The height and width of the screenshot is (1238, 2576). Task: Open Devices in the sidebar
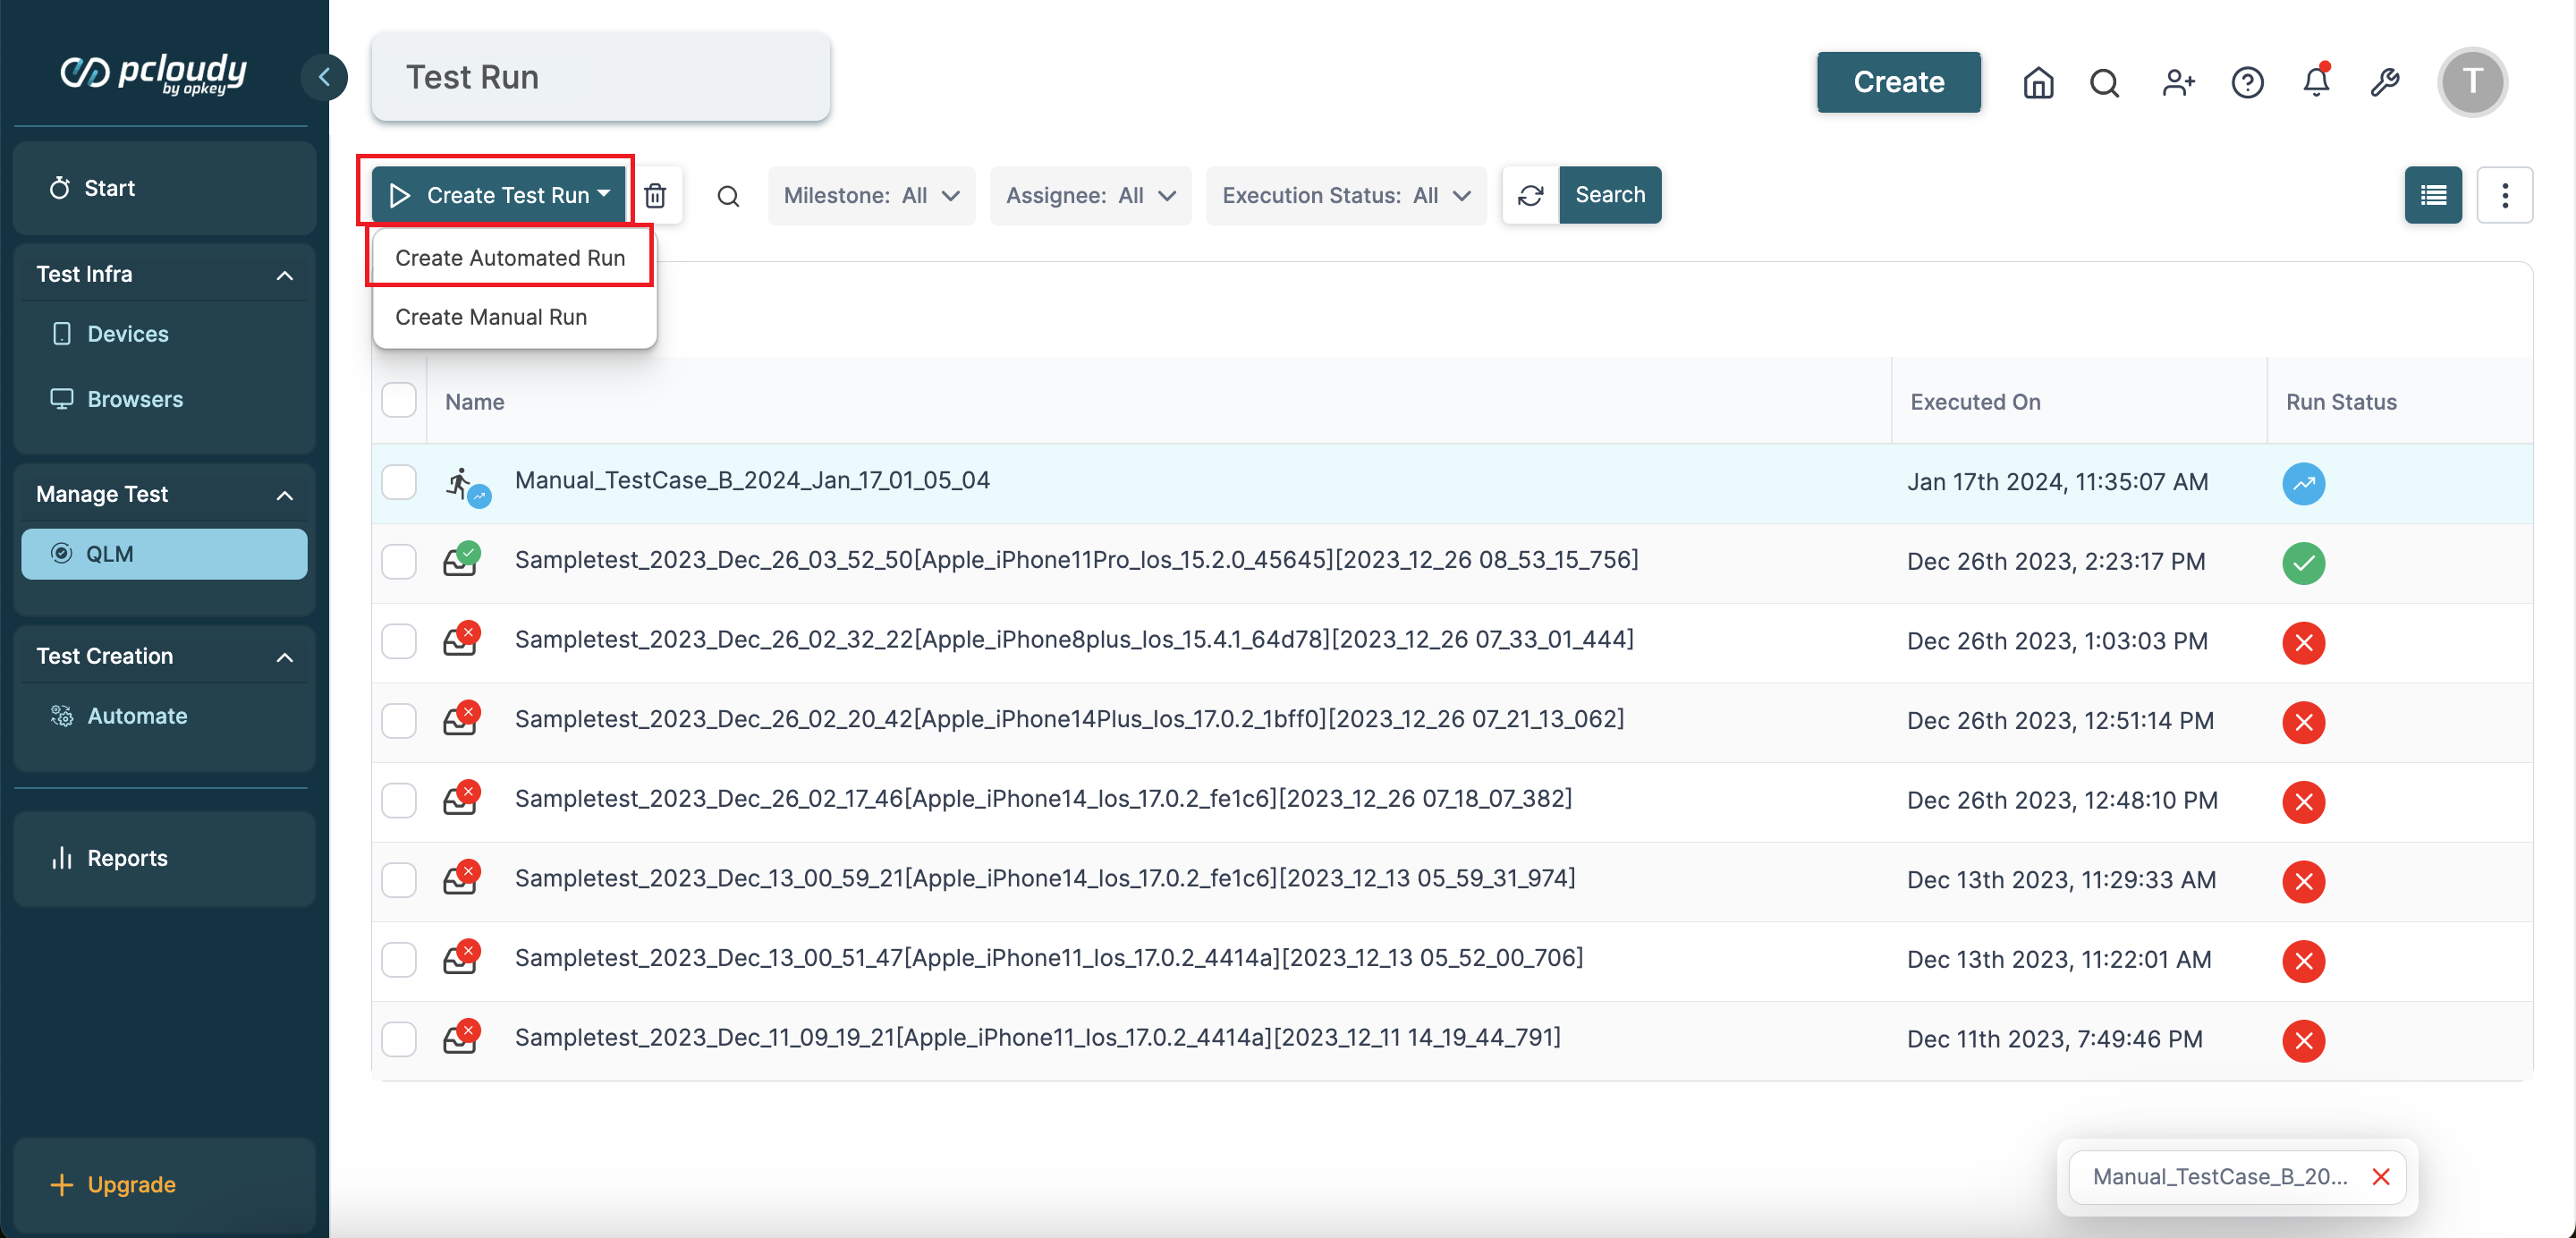127,334
